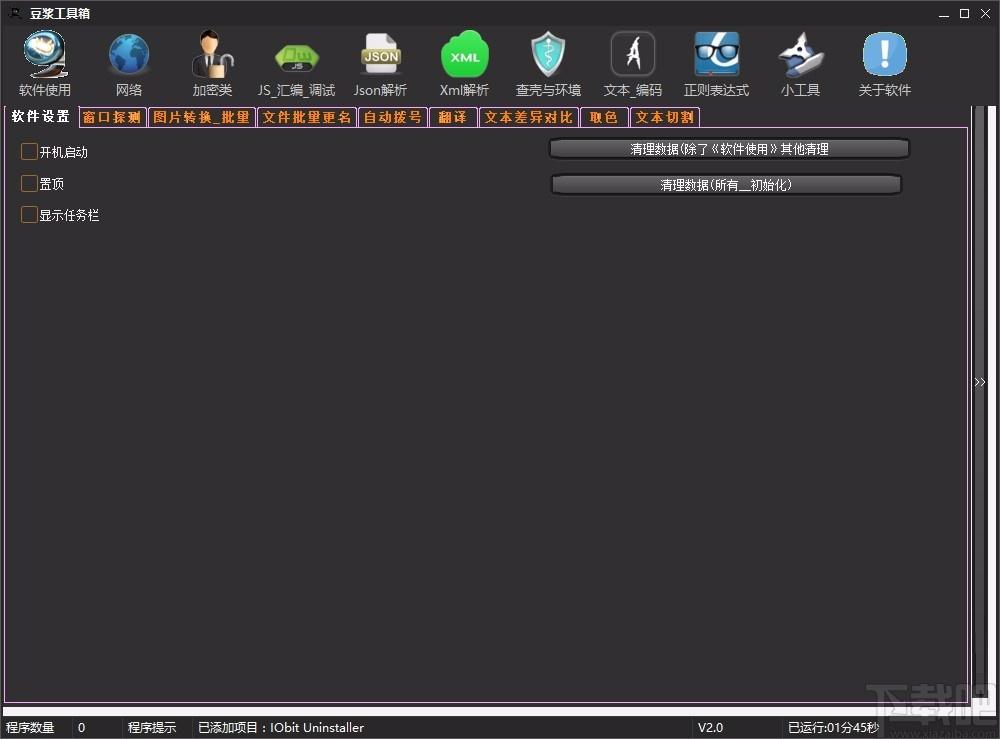Open the 图片转换_批量 tab
Screen dimensions: 1000x739
202,117
